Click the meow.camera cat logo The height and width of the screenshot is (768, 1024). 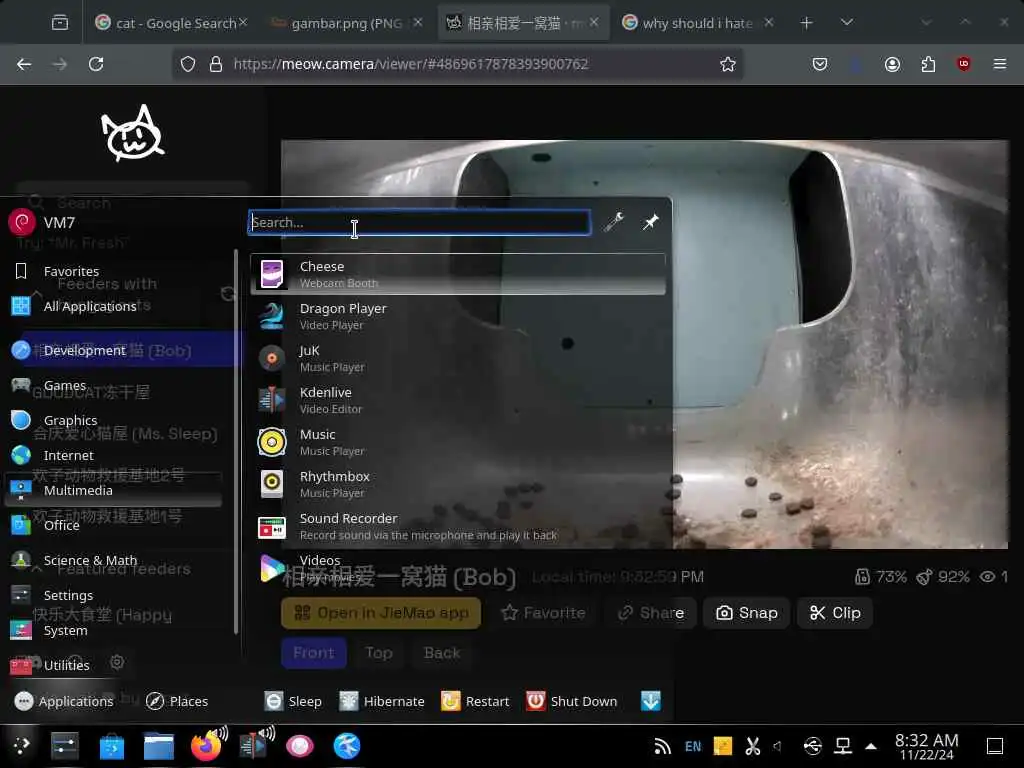point(133,133)
